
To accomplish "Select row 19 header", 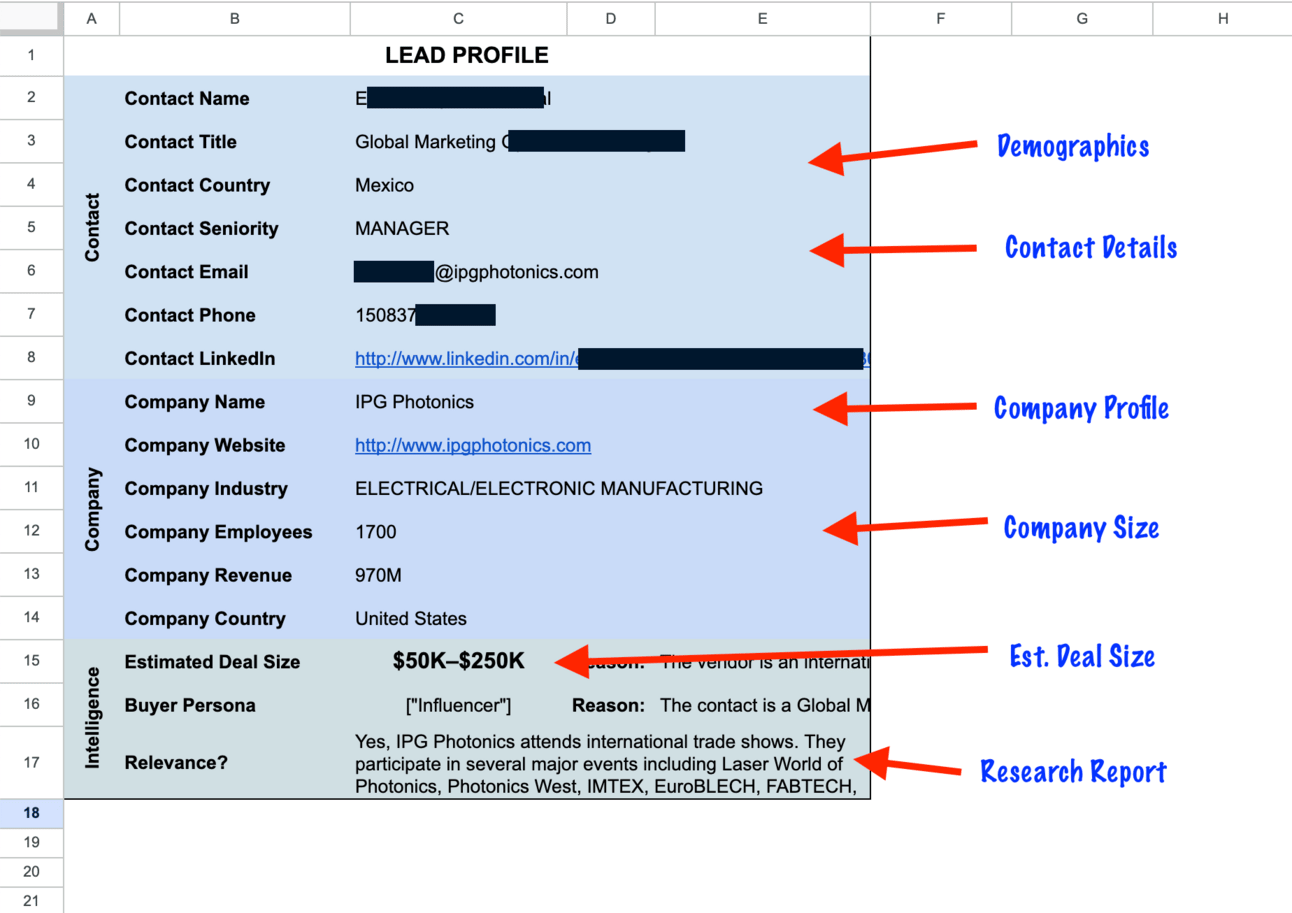I will click(32, 843).
